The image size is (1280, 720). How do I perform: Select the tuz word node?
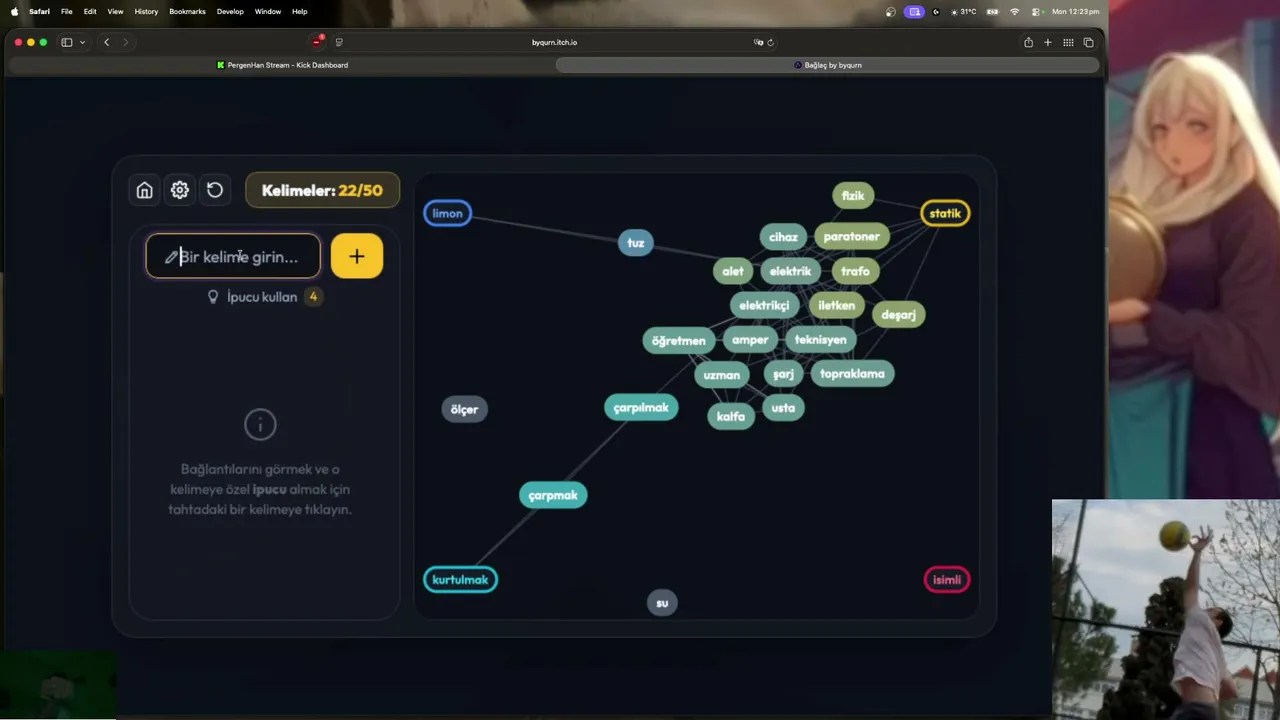[636, 243]
